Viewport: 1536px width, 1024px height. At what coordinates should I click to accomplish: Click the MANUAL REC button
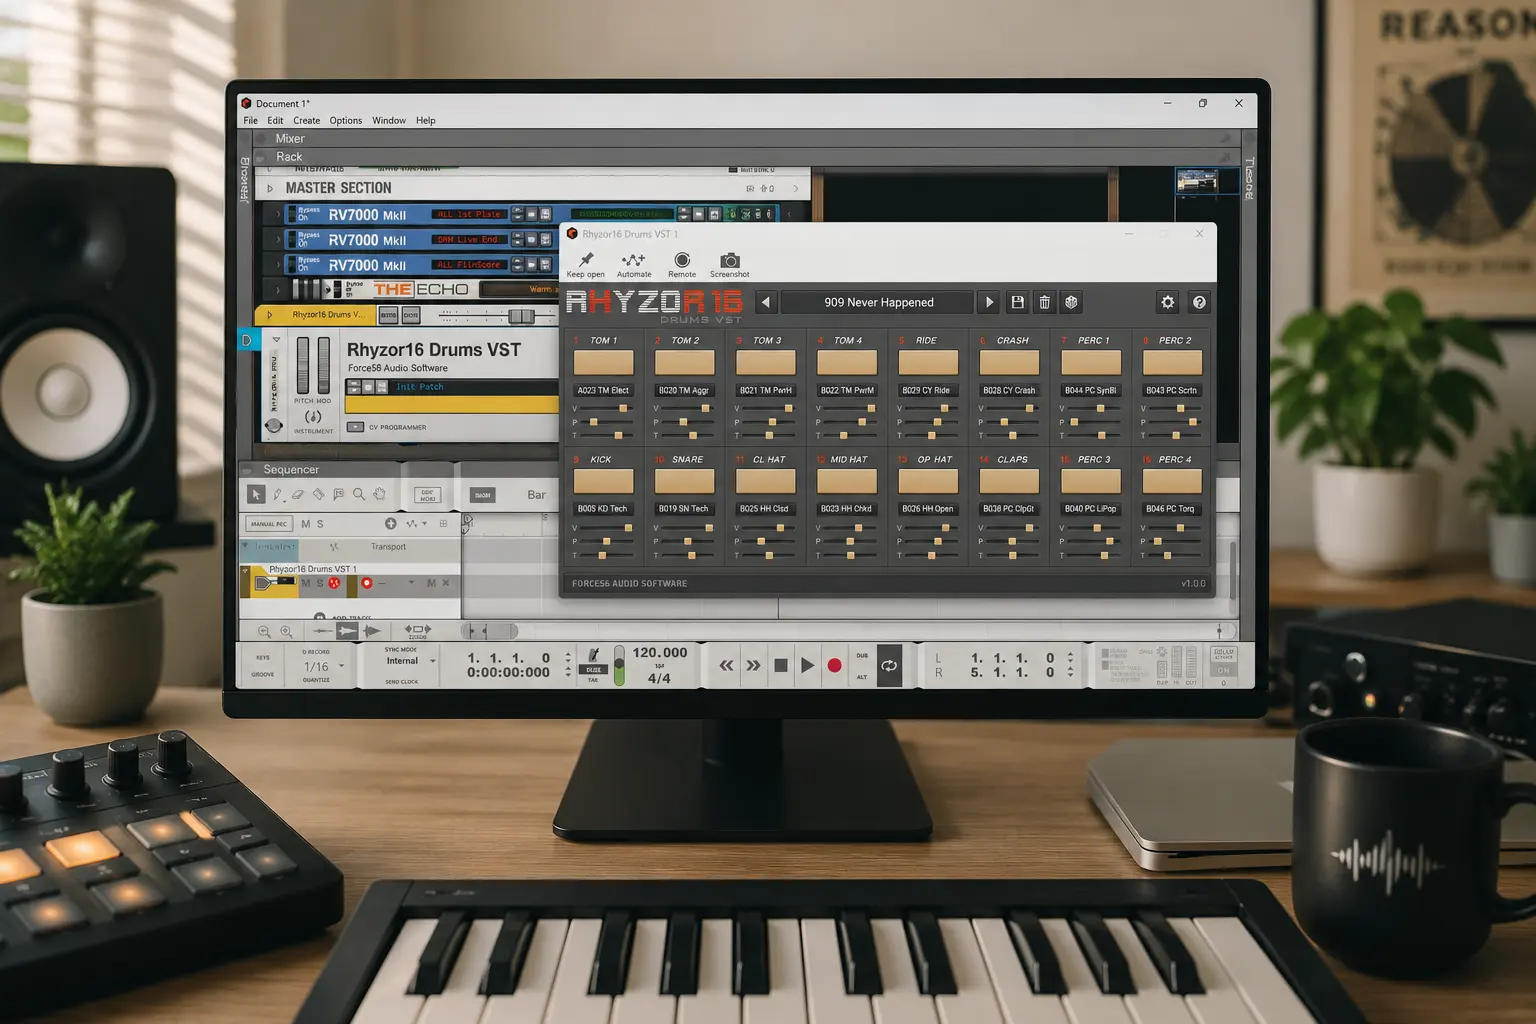pos(269,524)
